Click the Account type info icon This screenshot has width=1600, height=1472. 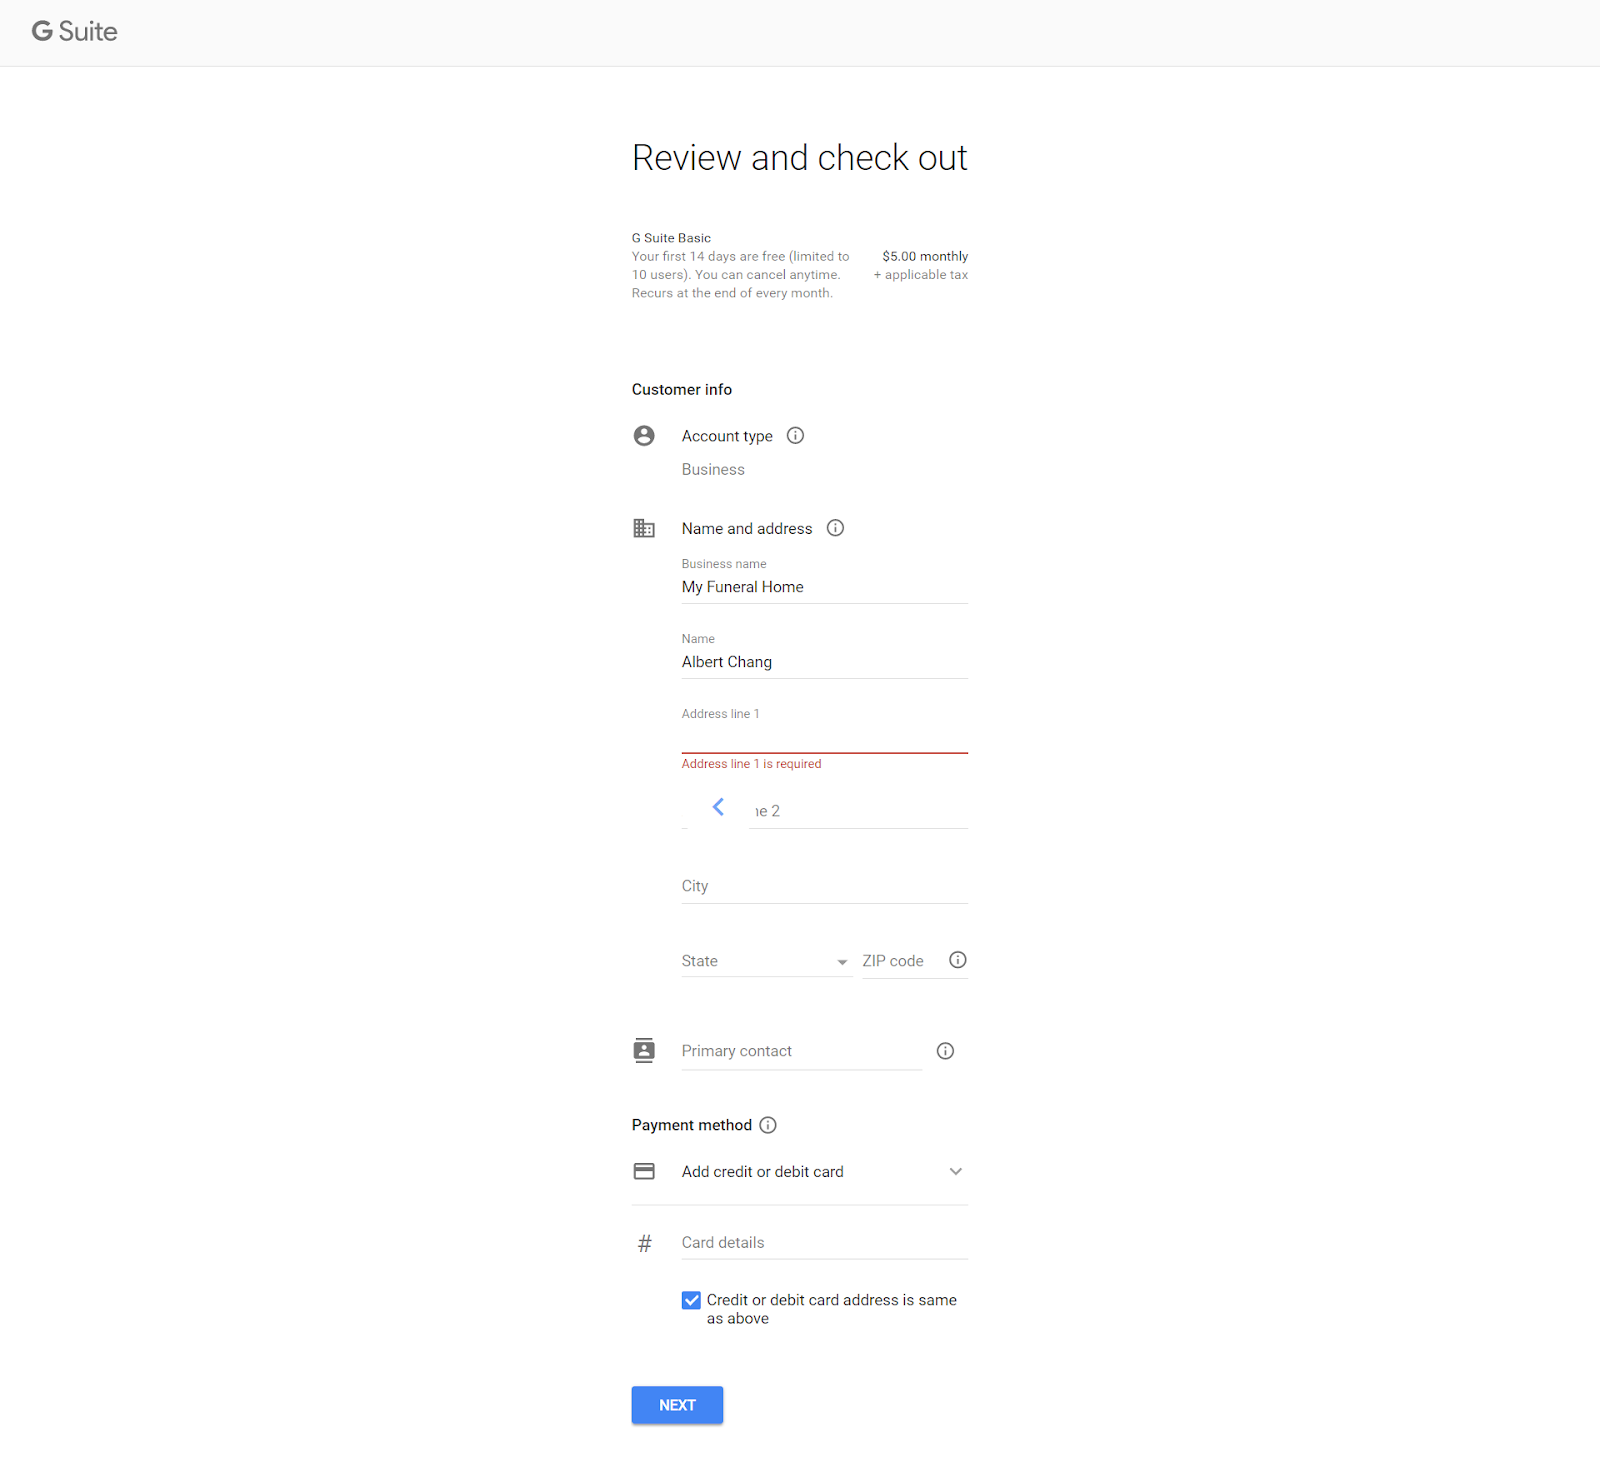pos(795,435)
